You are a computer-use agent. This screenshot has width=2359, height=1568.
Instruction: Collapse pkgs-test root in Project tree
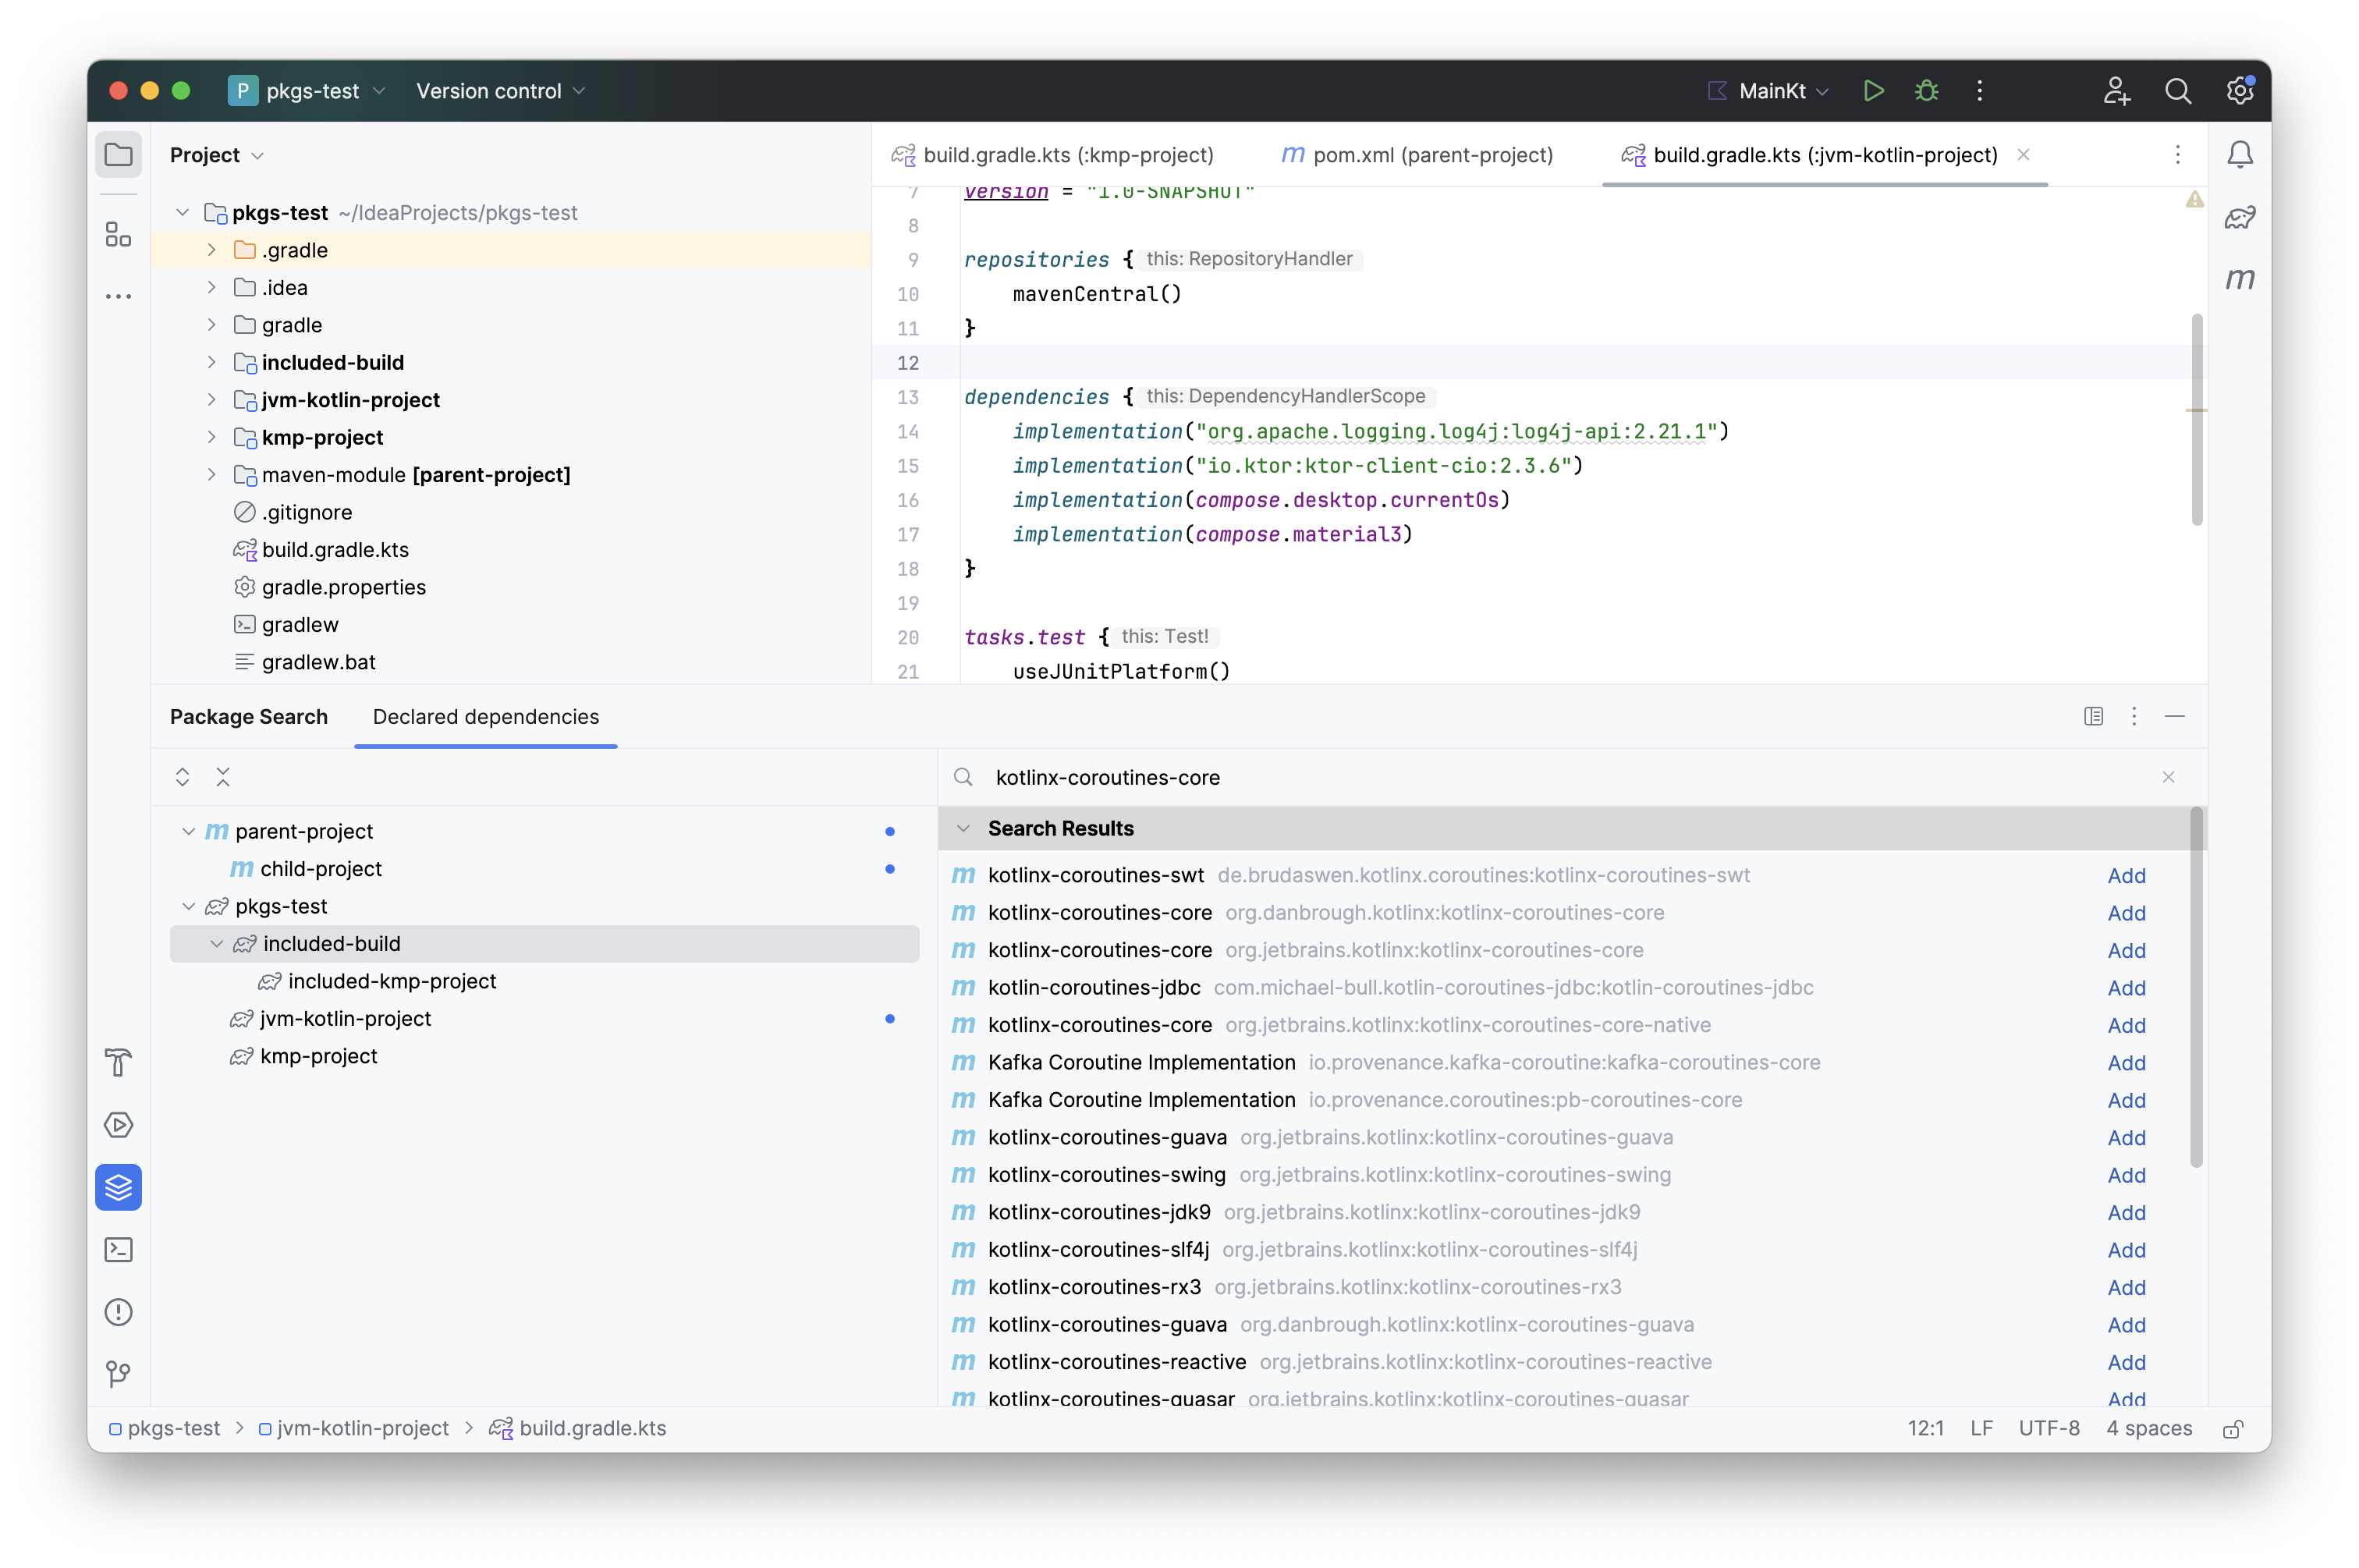[x=182, y=213]
